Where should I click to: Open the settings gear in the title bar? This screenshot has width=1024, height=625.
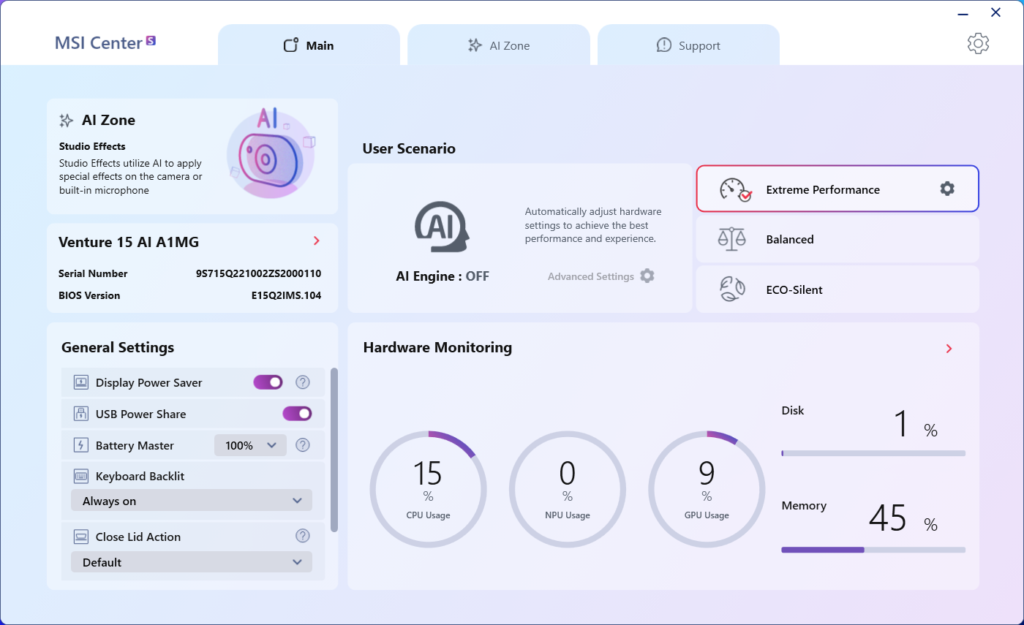(x=978, y=44)
